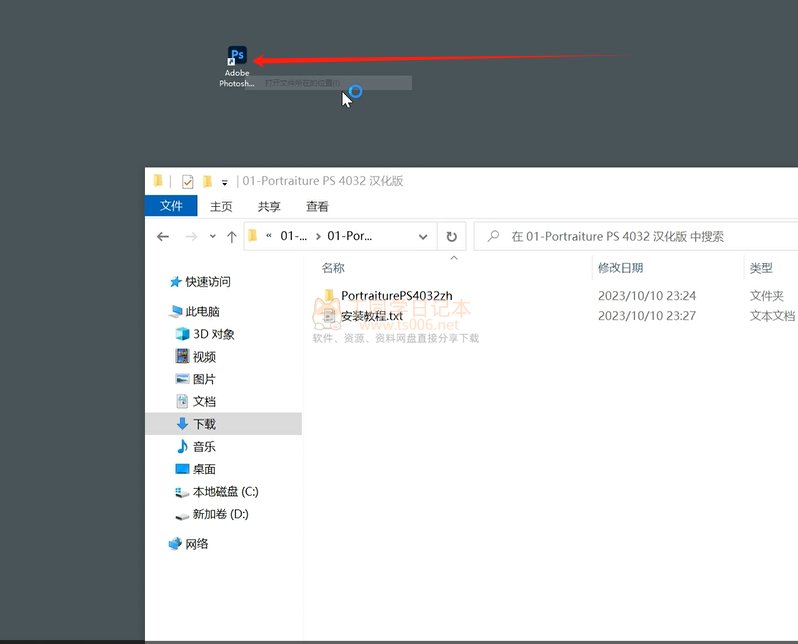Click the 3D 对象 sidebar item
The width and height of the screenshot is (798, 644).
point(213,334)
